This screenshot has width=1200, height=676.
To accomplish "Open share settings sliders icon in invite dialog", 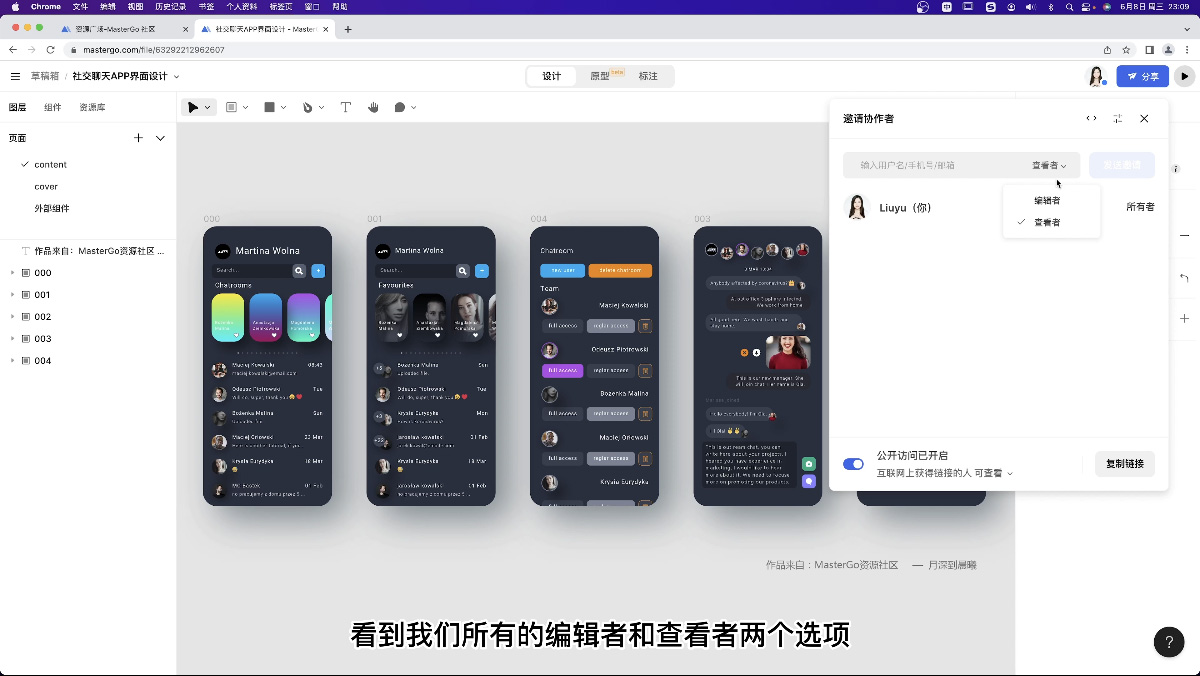I will coord(1117,118).
